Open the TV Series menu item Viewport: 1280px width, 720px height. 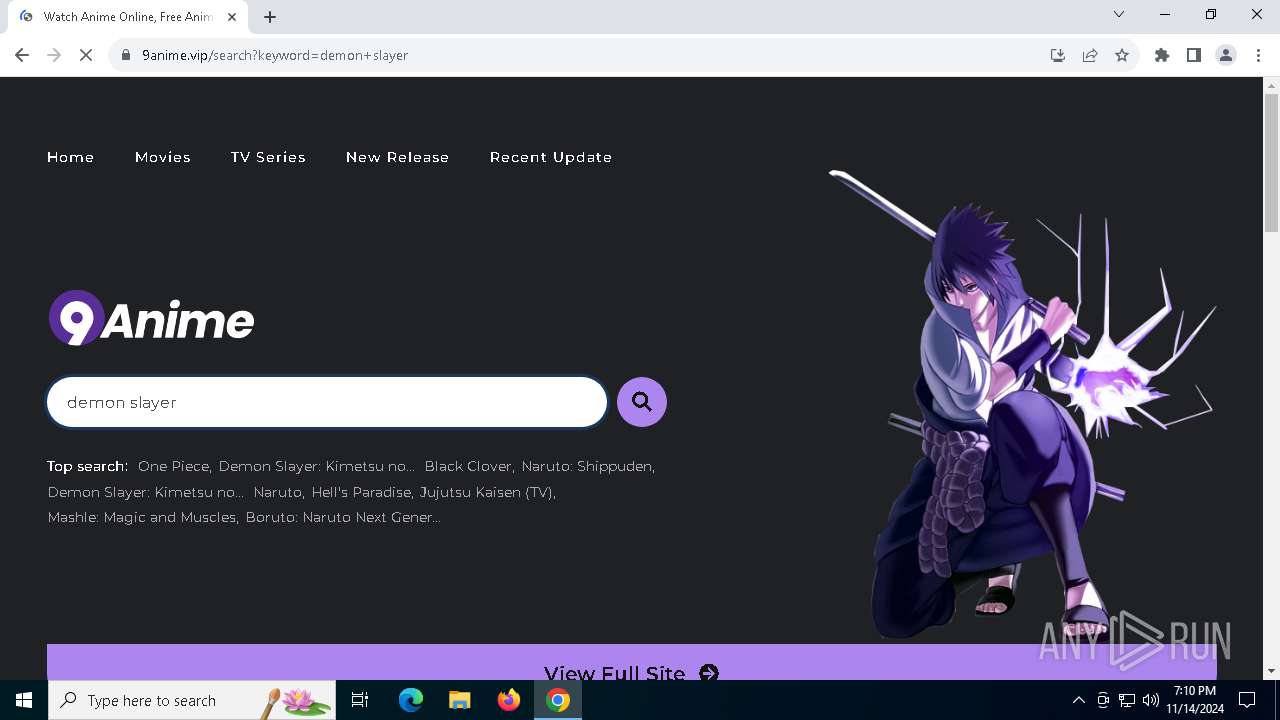pos(268,157)
